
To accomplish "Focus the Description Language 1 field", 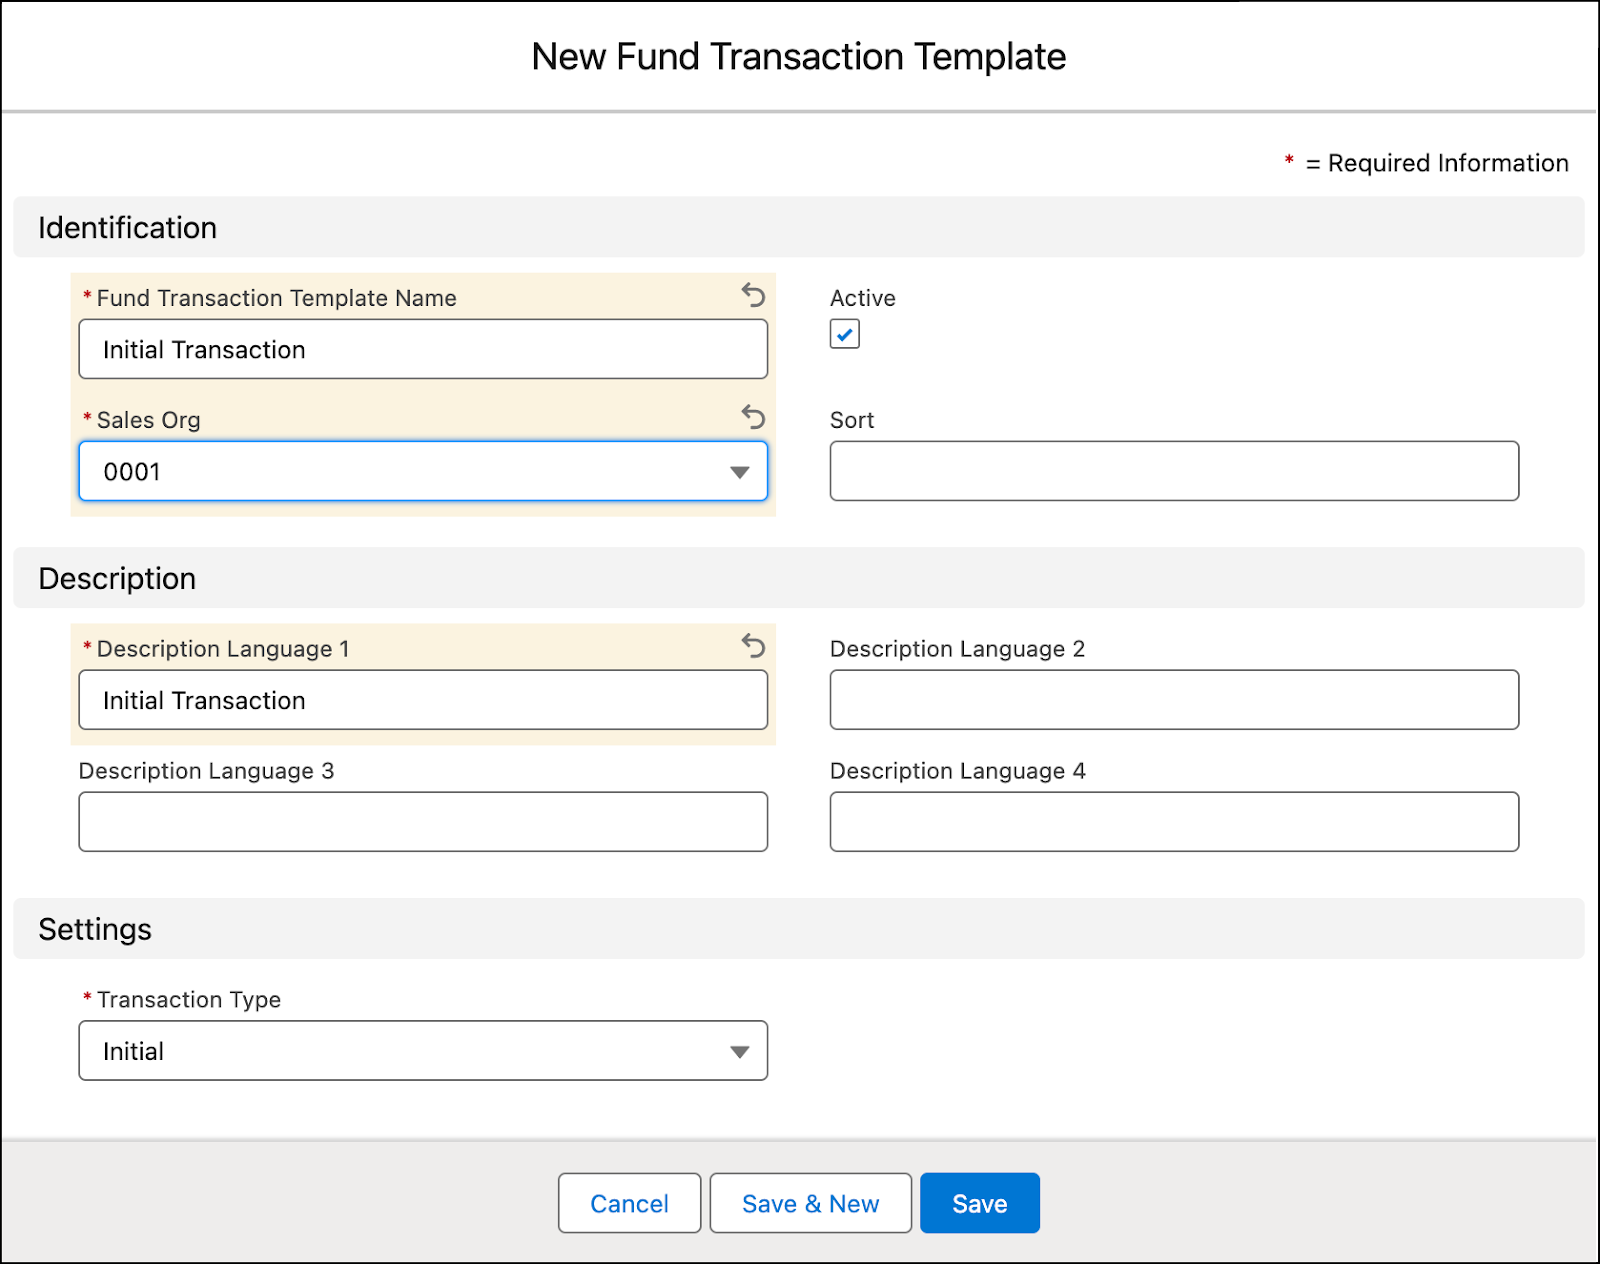I will click(x=423, y=700).
